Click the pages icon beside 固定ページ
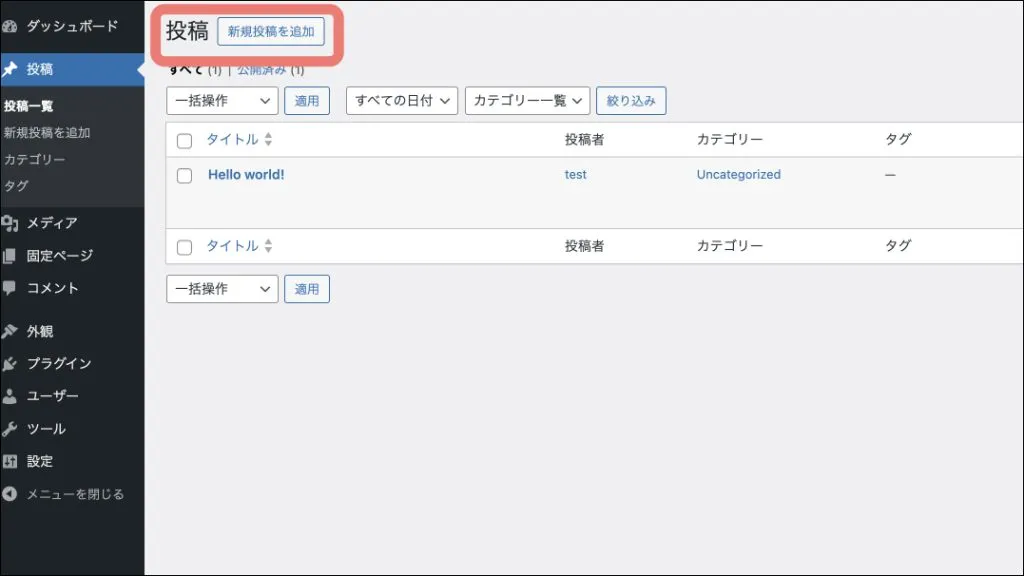The width and height of the screenshot is (1024, 576). (9, 256)
